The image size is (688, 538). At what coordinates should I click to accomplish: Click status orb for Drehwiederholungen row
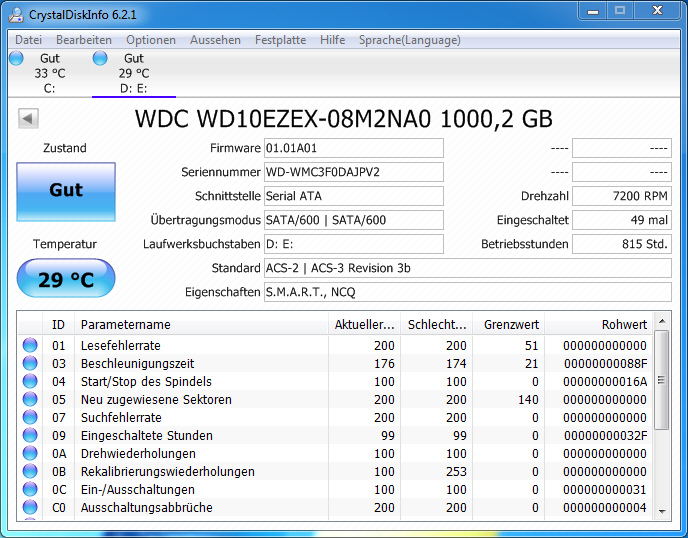30,453
